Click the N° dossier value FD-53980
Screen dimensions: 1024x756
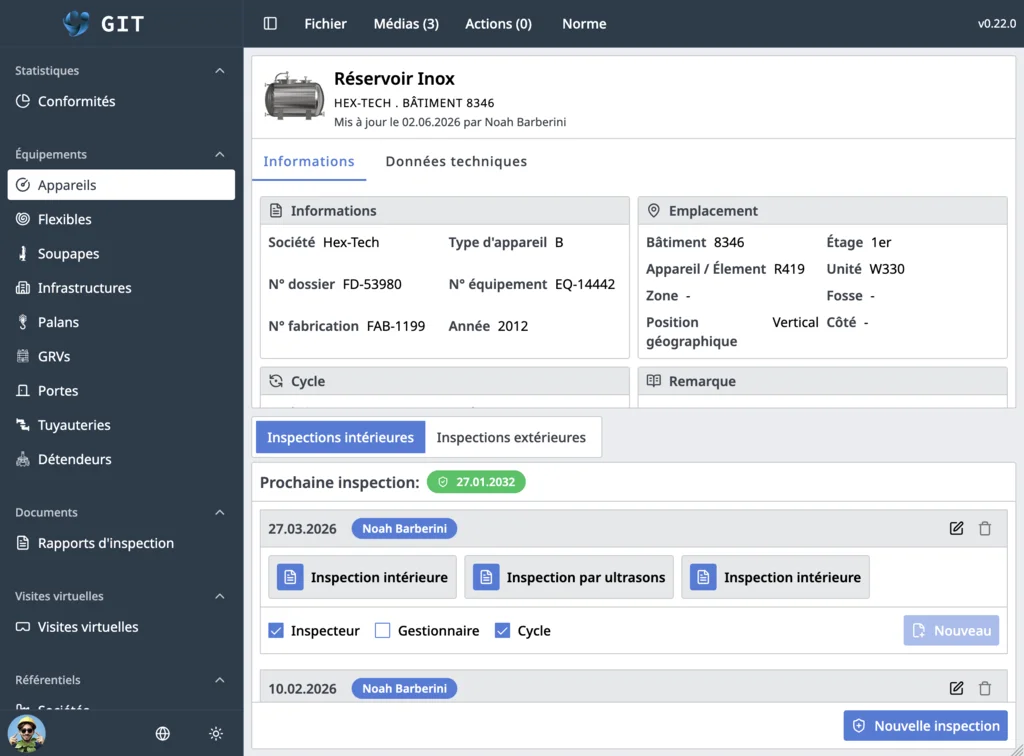tap(372, 284)
